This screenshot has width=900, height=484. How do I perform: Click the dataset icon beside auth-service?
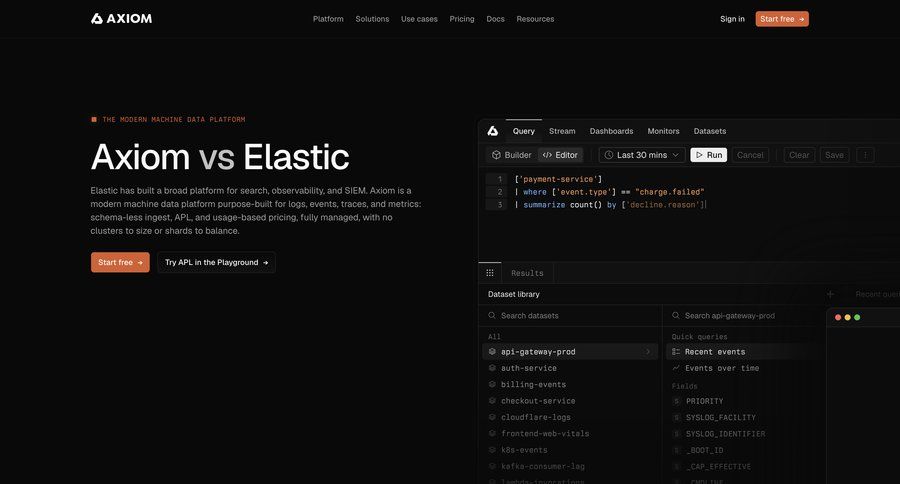click(x=492, y=368)
